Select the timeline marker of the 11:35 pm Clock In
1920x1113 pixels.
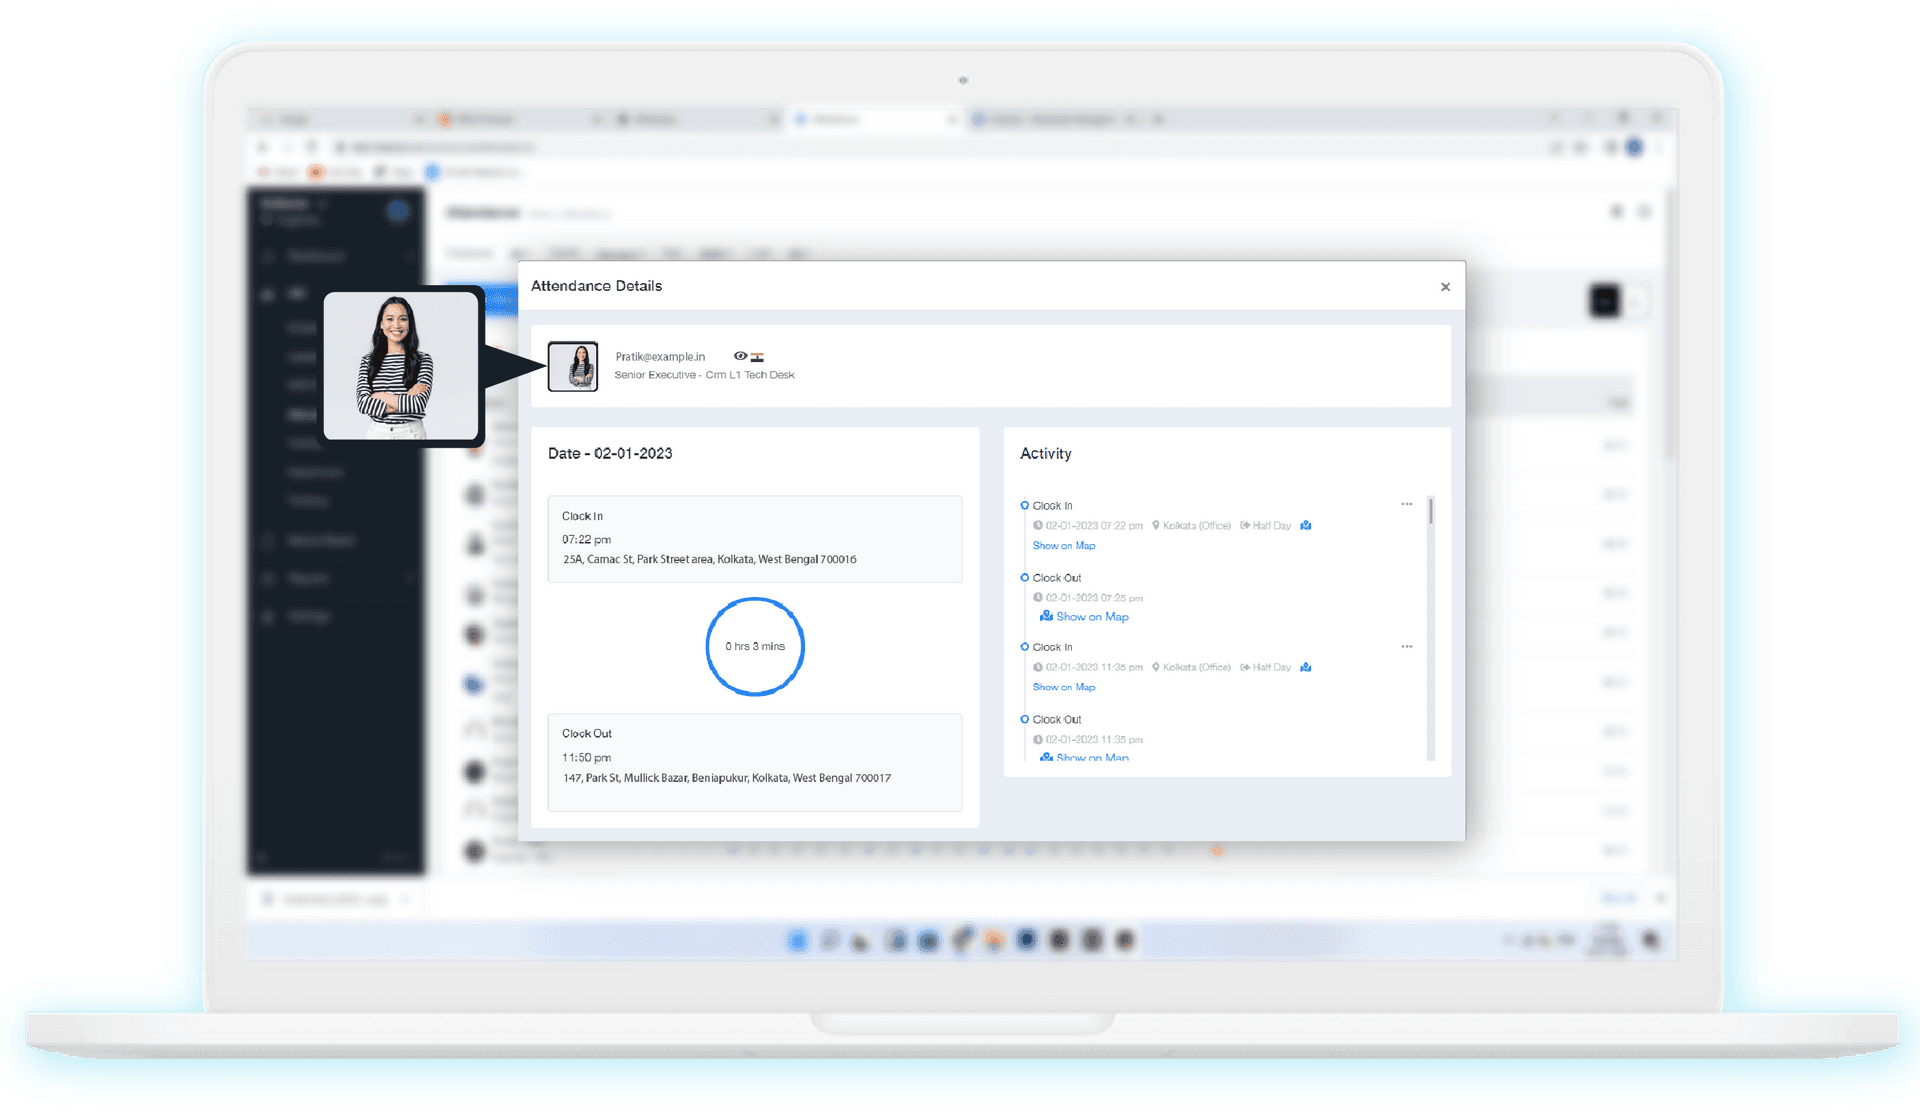pos(1024,647)
